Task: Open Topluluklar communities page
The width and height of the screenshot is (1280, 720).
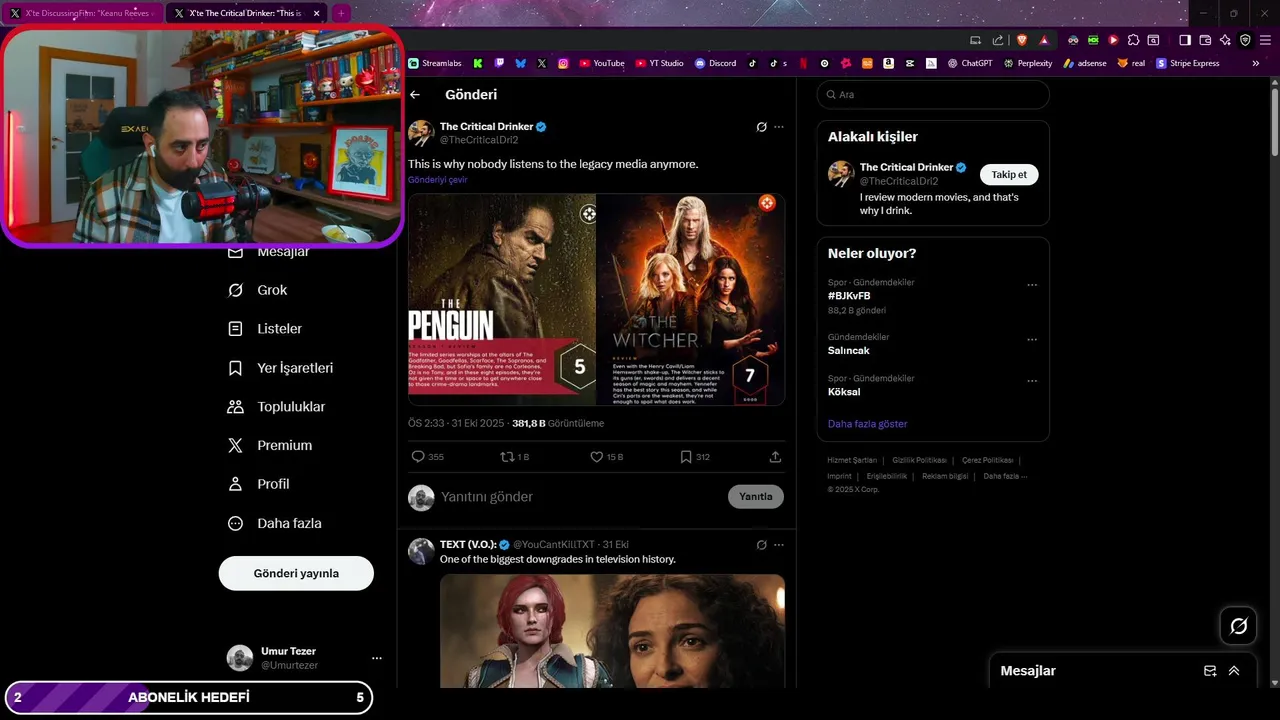Action: 277,407
